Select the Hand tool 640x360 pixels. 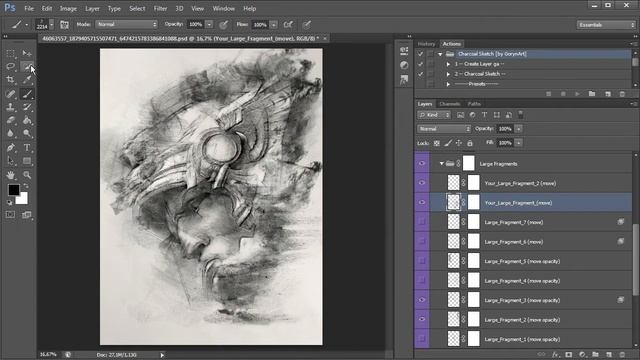pyautogui.click(x=10, y=175)
